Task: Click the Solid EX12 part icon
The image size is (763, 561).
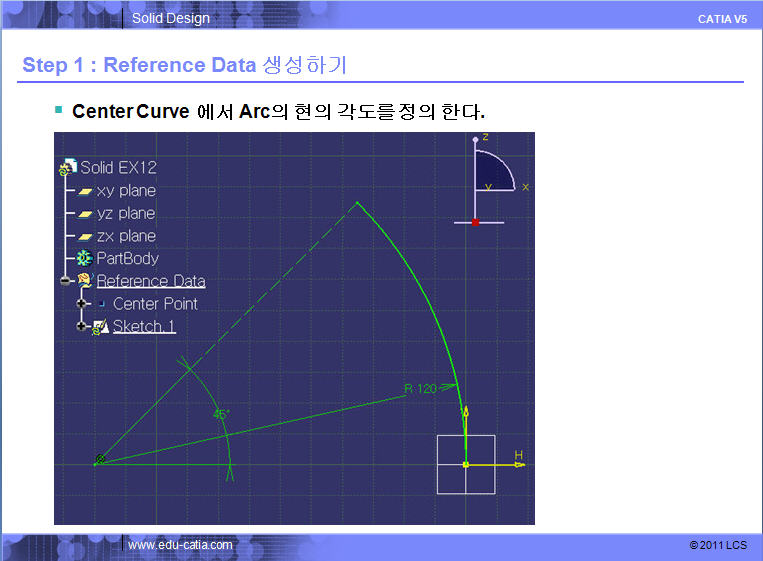Action: coord(68,168)
